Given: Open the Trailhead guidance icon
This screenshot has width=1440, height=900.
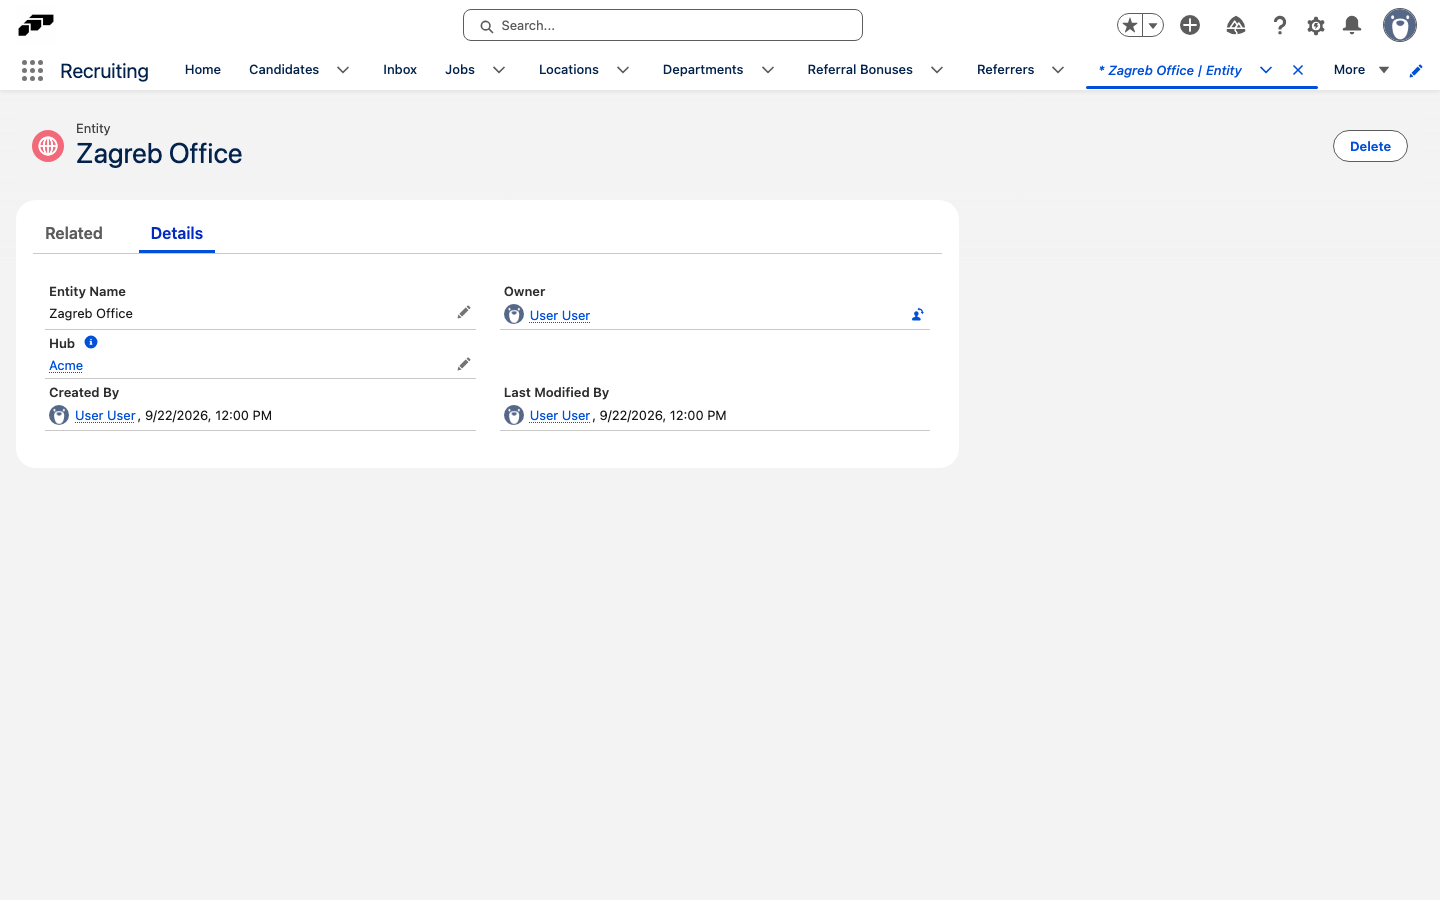Looking at the screenshot, I should [x=1236, y=25].
